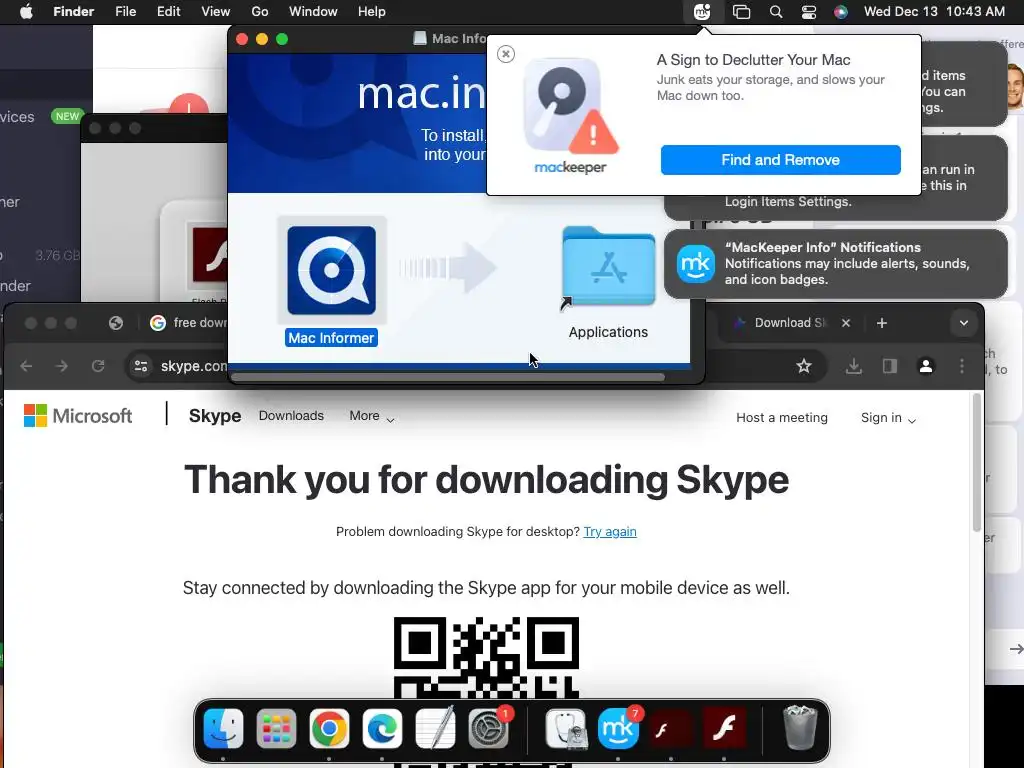Open the File menu
The height and width of the screenshot is (768, 1024).
point(125,12)
